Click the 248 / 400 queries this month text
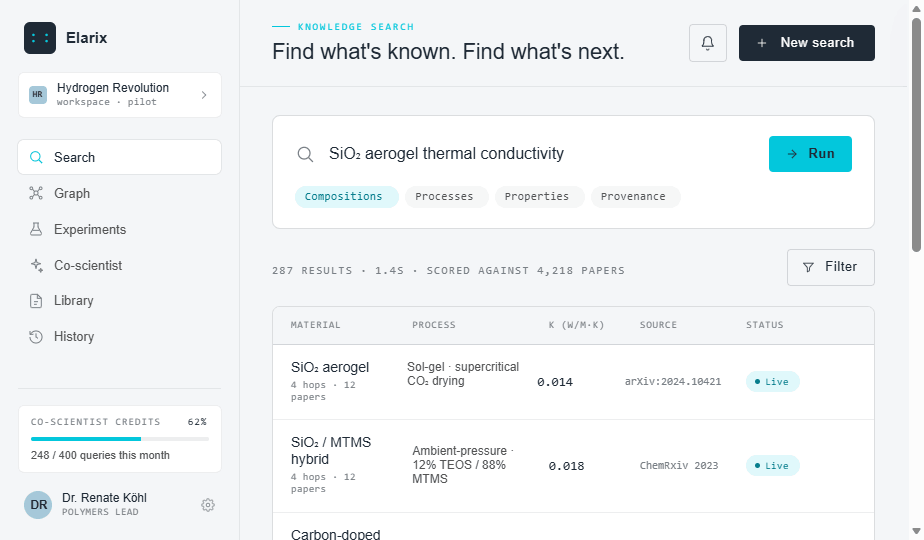Screen dimensions: 924x540 (100, 455)
